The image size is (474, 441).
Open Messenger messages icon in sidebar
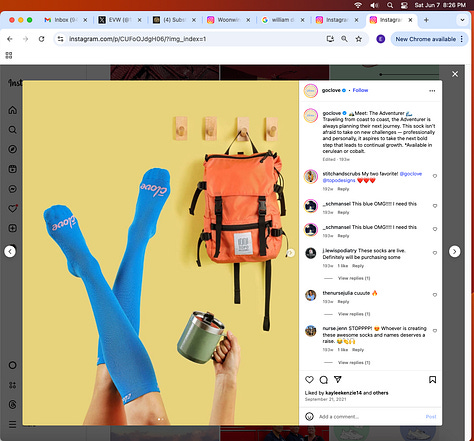pyautogui.click(x=13, y=189)
